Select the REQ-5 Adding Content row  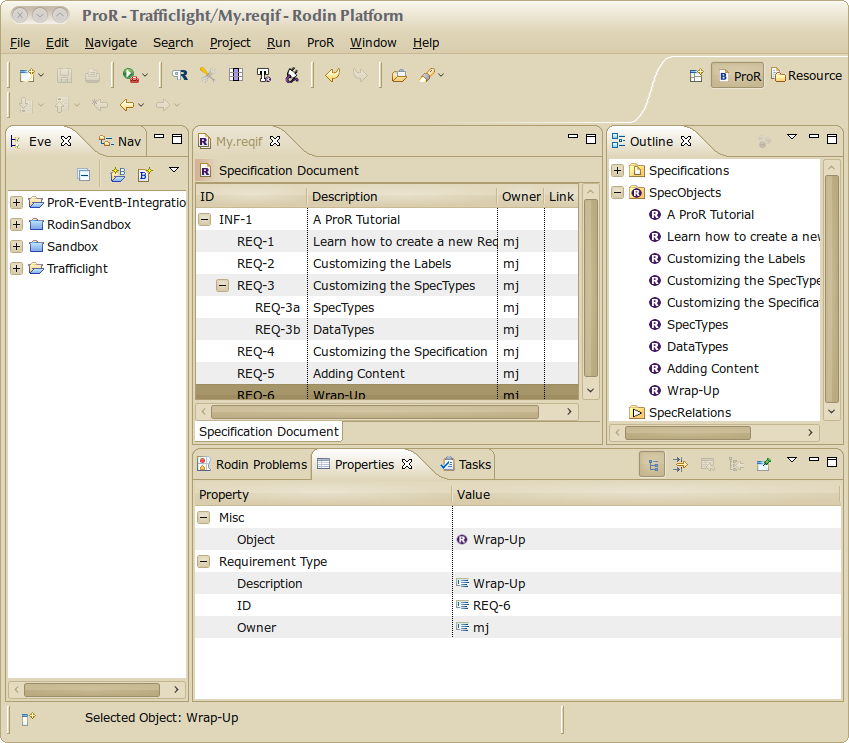[x=387, y=374]
